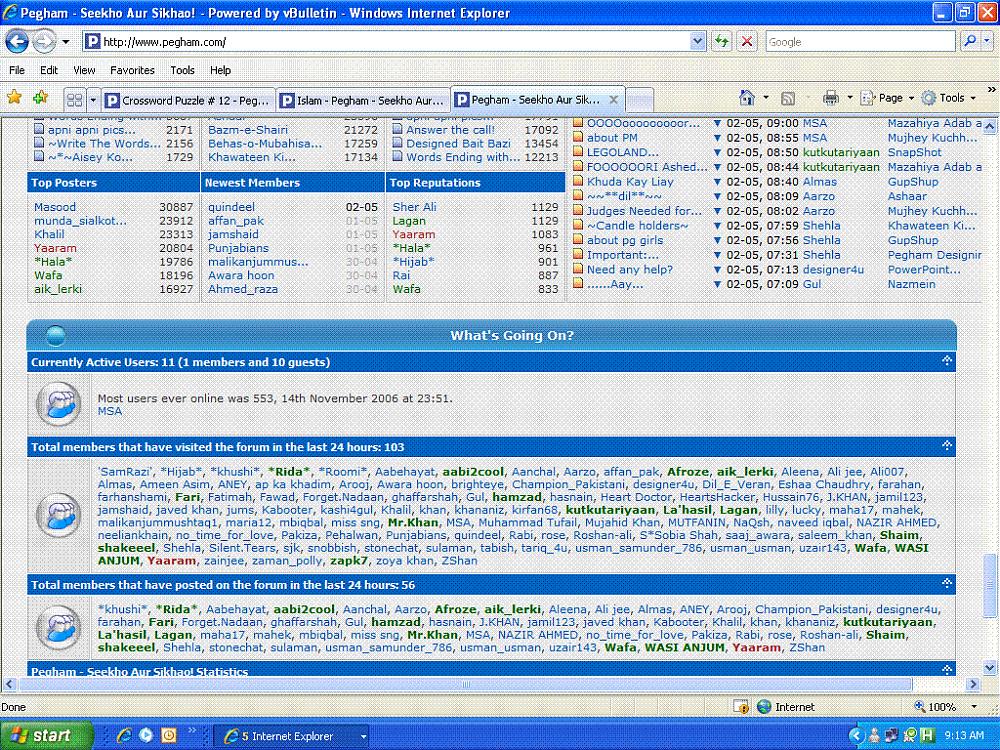1000x750 pixels.
Task: Open Quick Tabs grid icon
Action: click(75, 99)
